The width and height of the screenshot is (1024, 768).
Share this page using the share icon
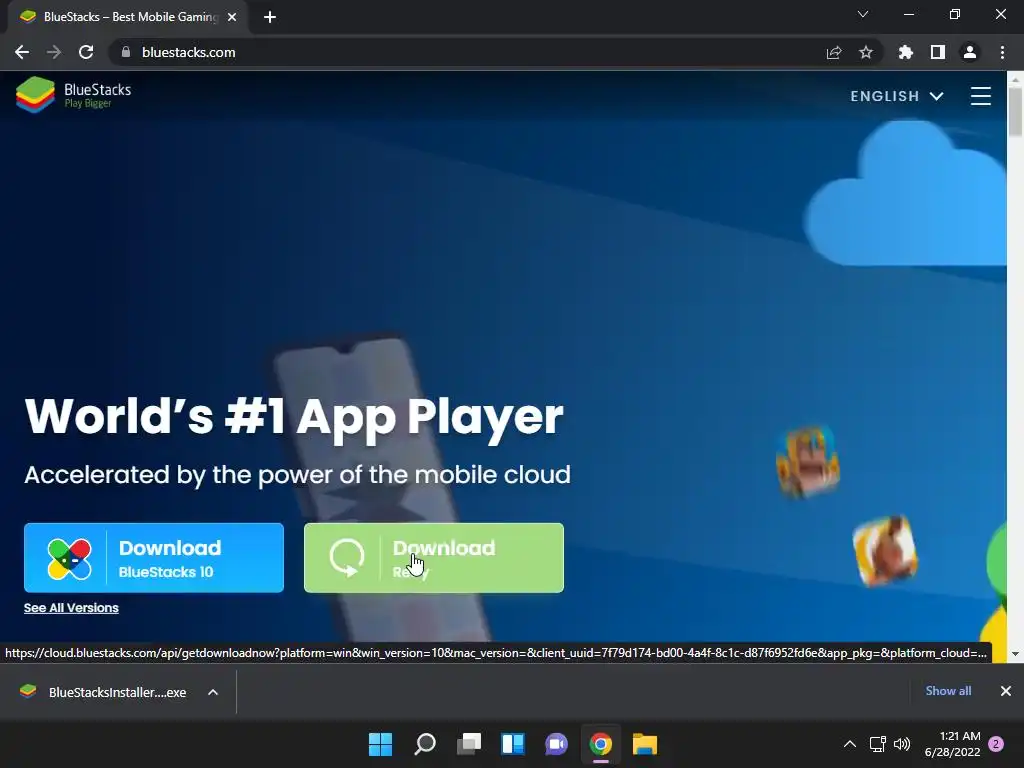click(834, 52)
